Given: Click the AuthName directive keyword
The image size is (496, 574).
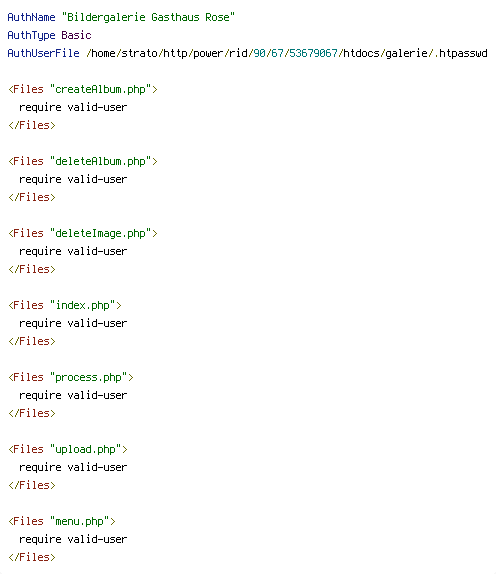Looking at the screenshot, I should [x=31, y=17].
